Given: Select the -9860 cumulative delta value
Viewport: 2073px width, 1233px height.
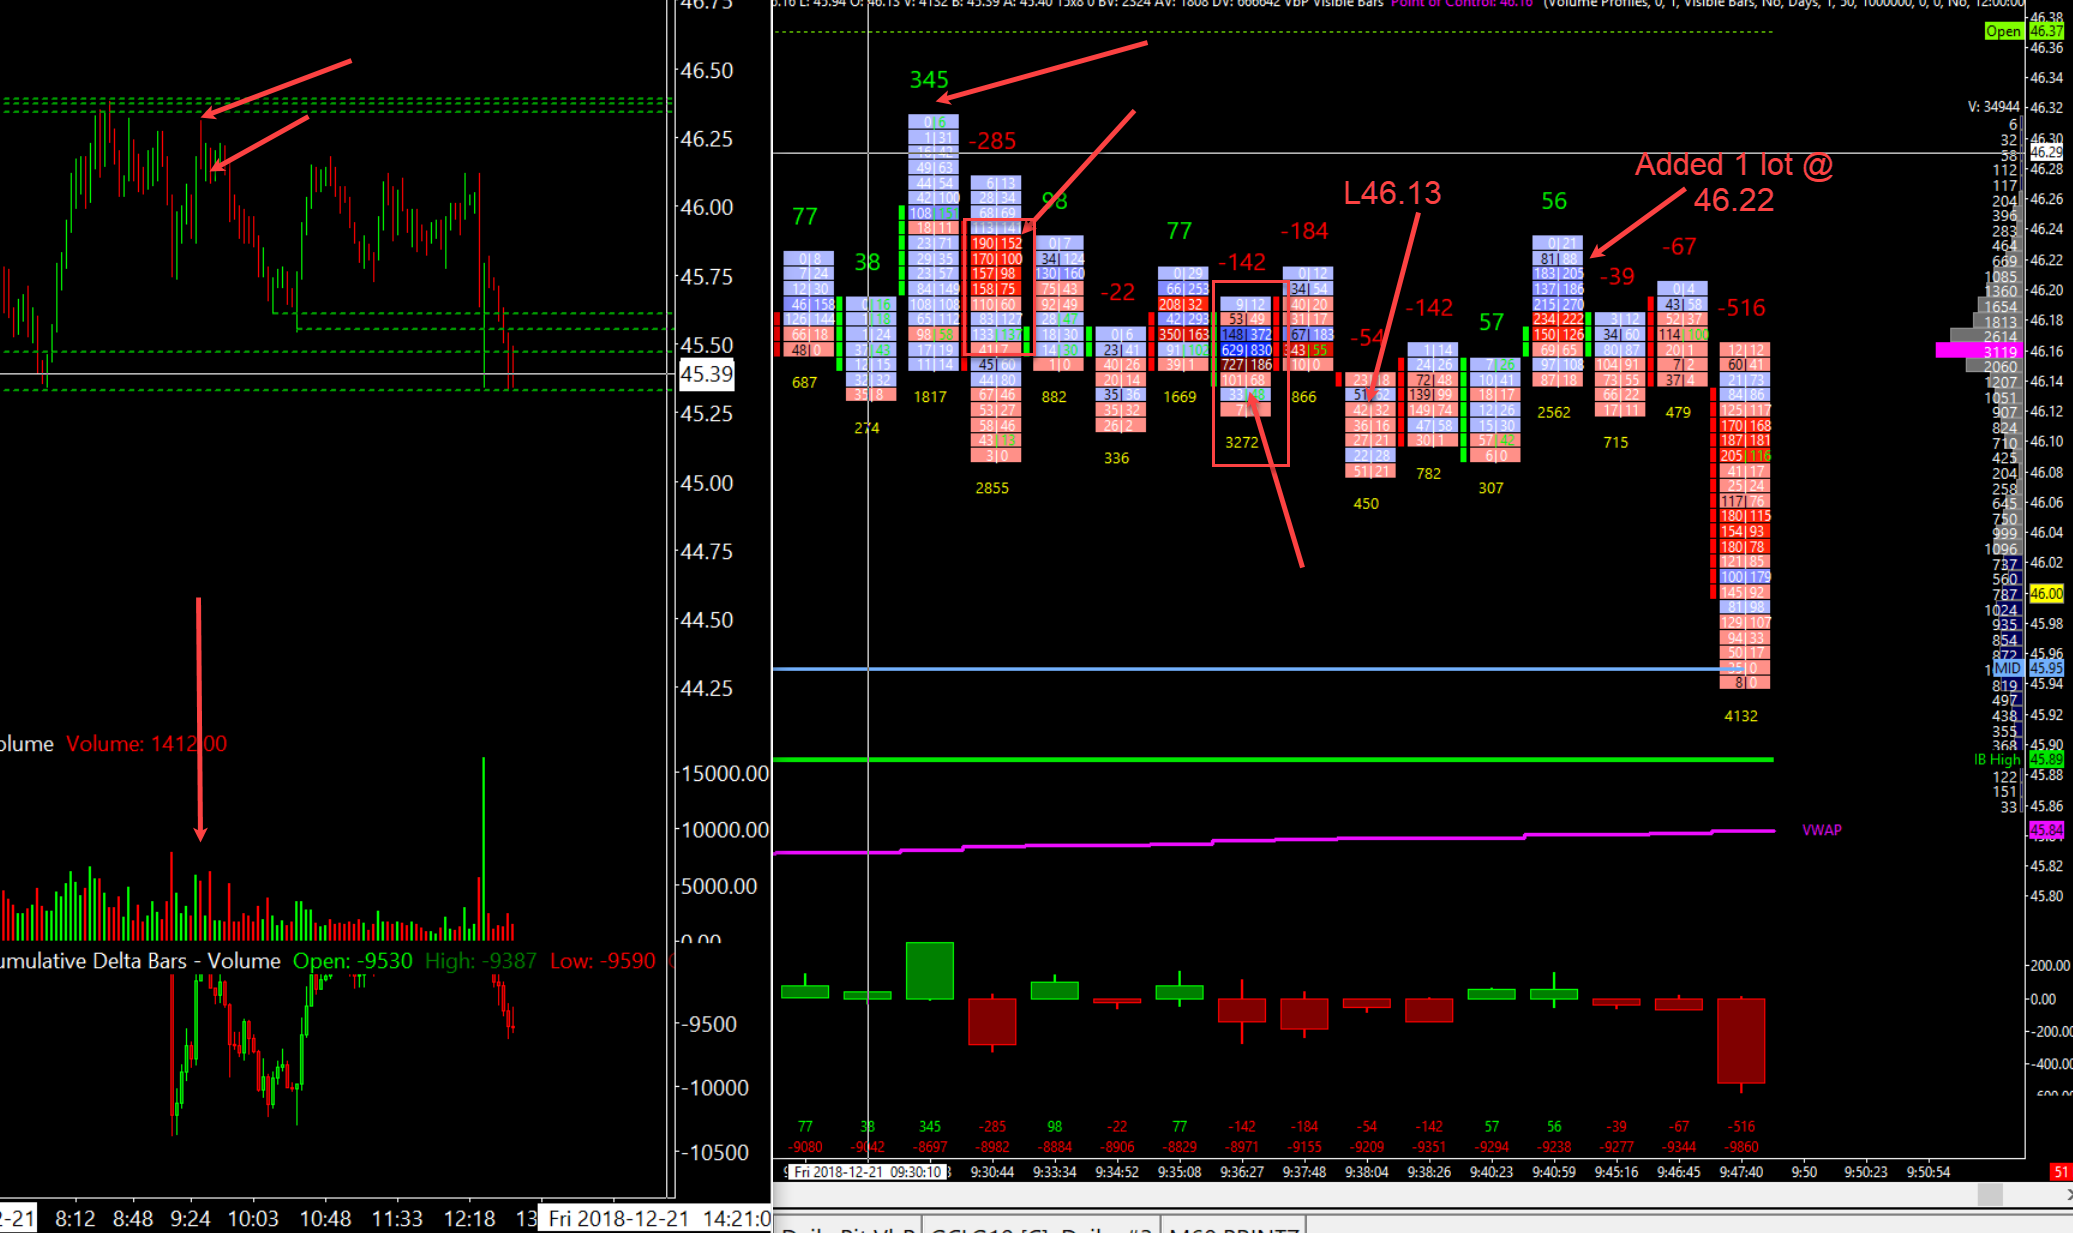Looking at the screenshot, I should tap(1741, 1147).
